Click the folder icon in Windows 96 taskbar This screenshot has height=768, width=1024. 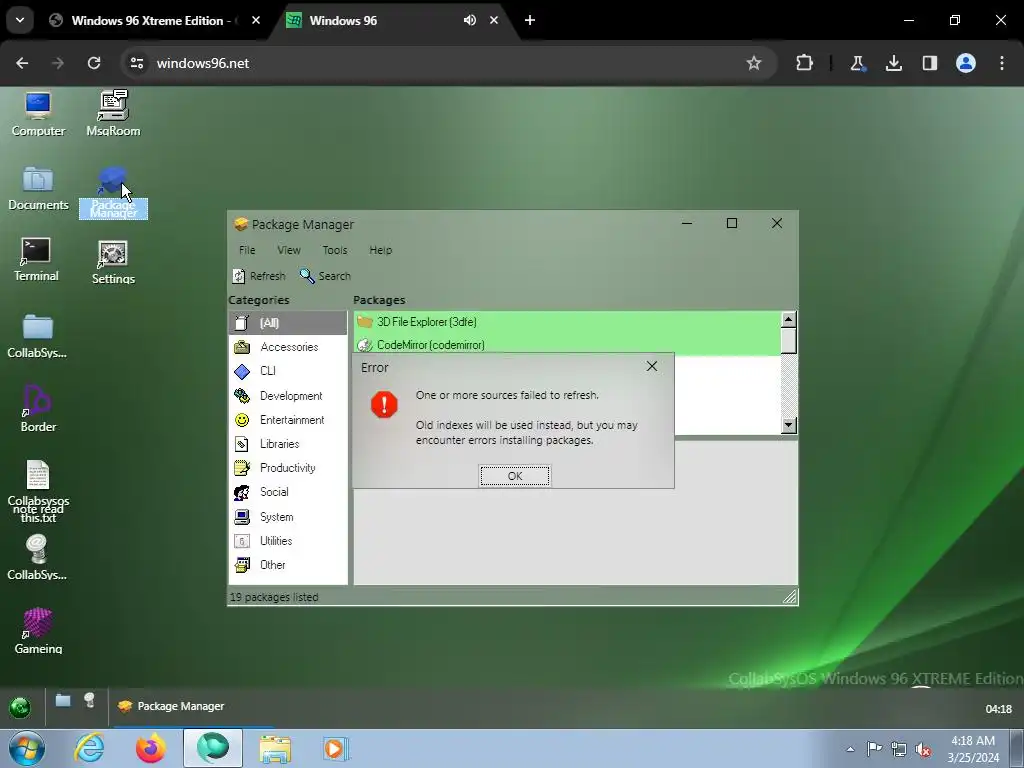(x=63, y=701)
